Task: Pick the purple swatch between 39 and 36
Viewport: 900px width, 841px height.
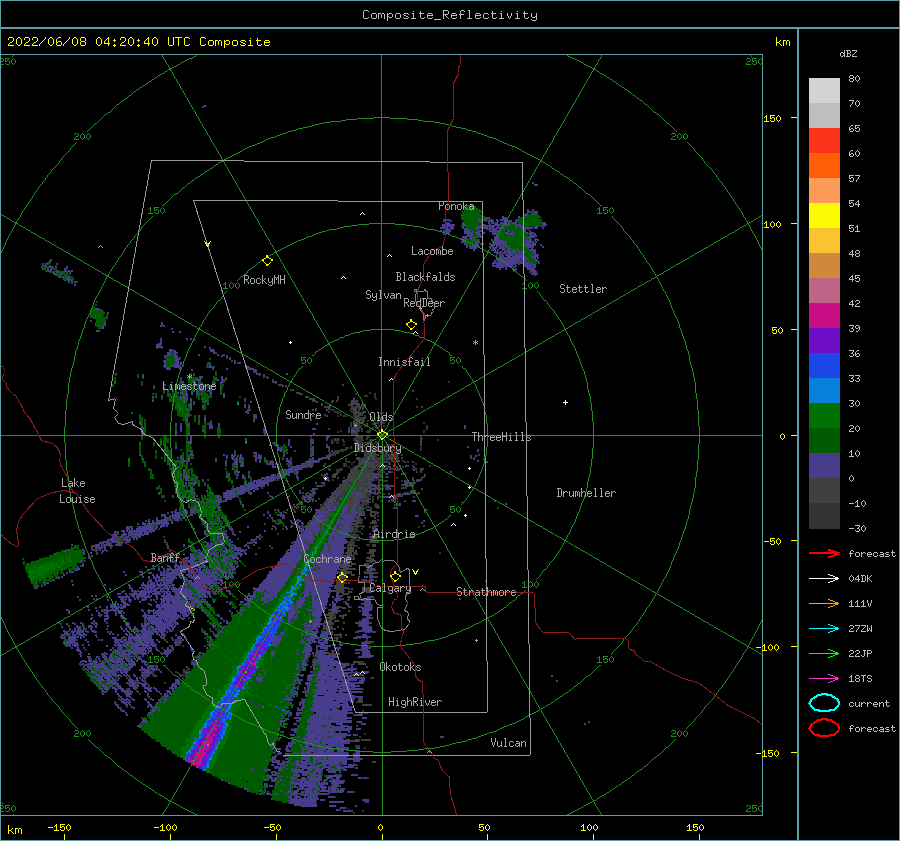Action: tap(824, 340)
